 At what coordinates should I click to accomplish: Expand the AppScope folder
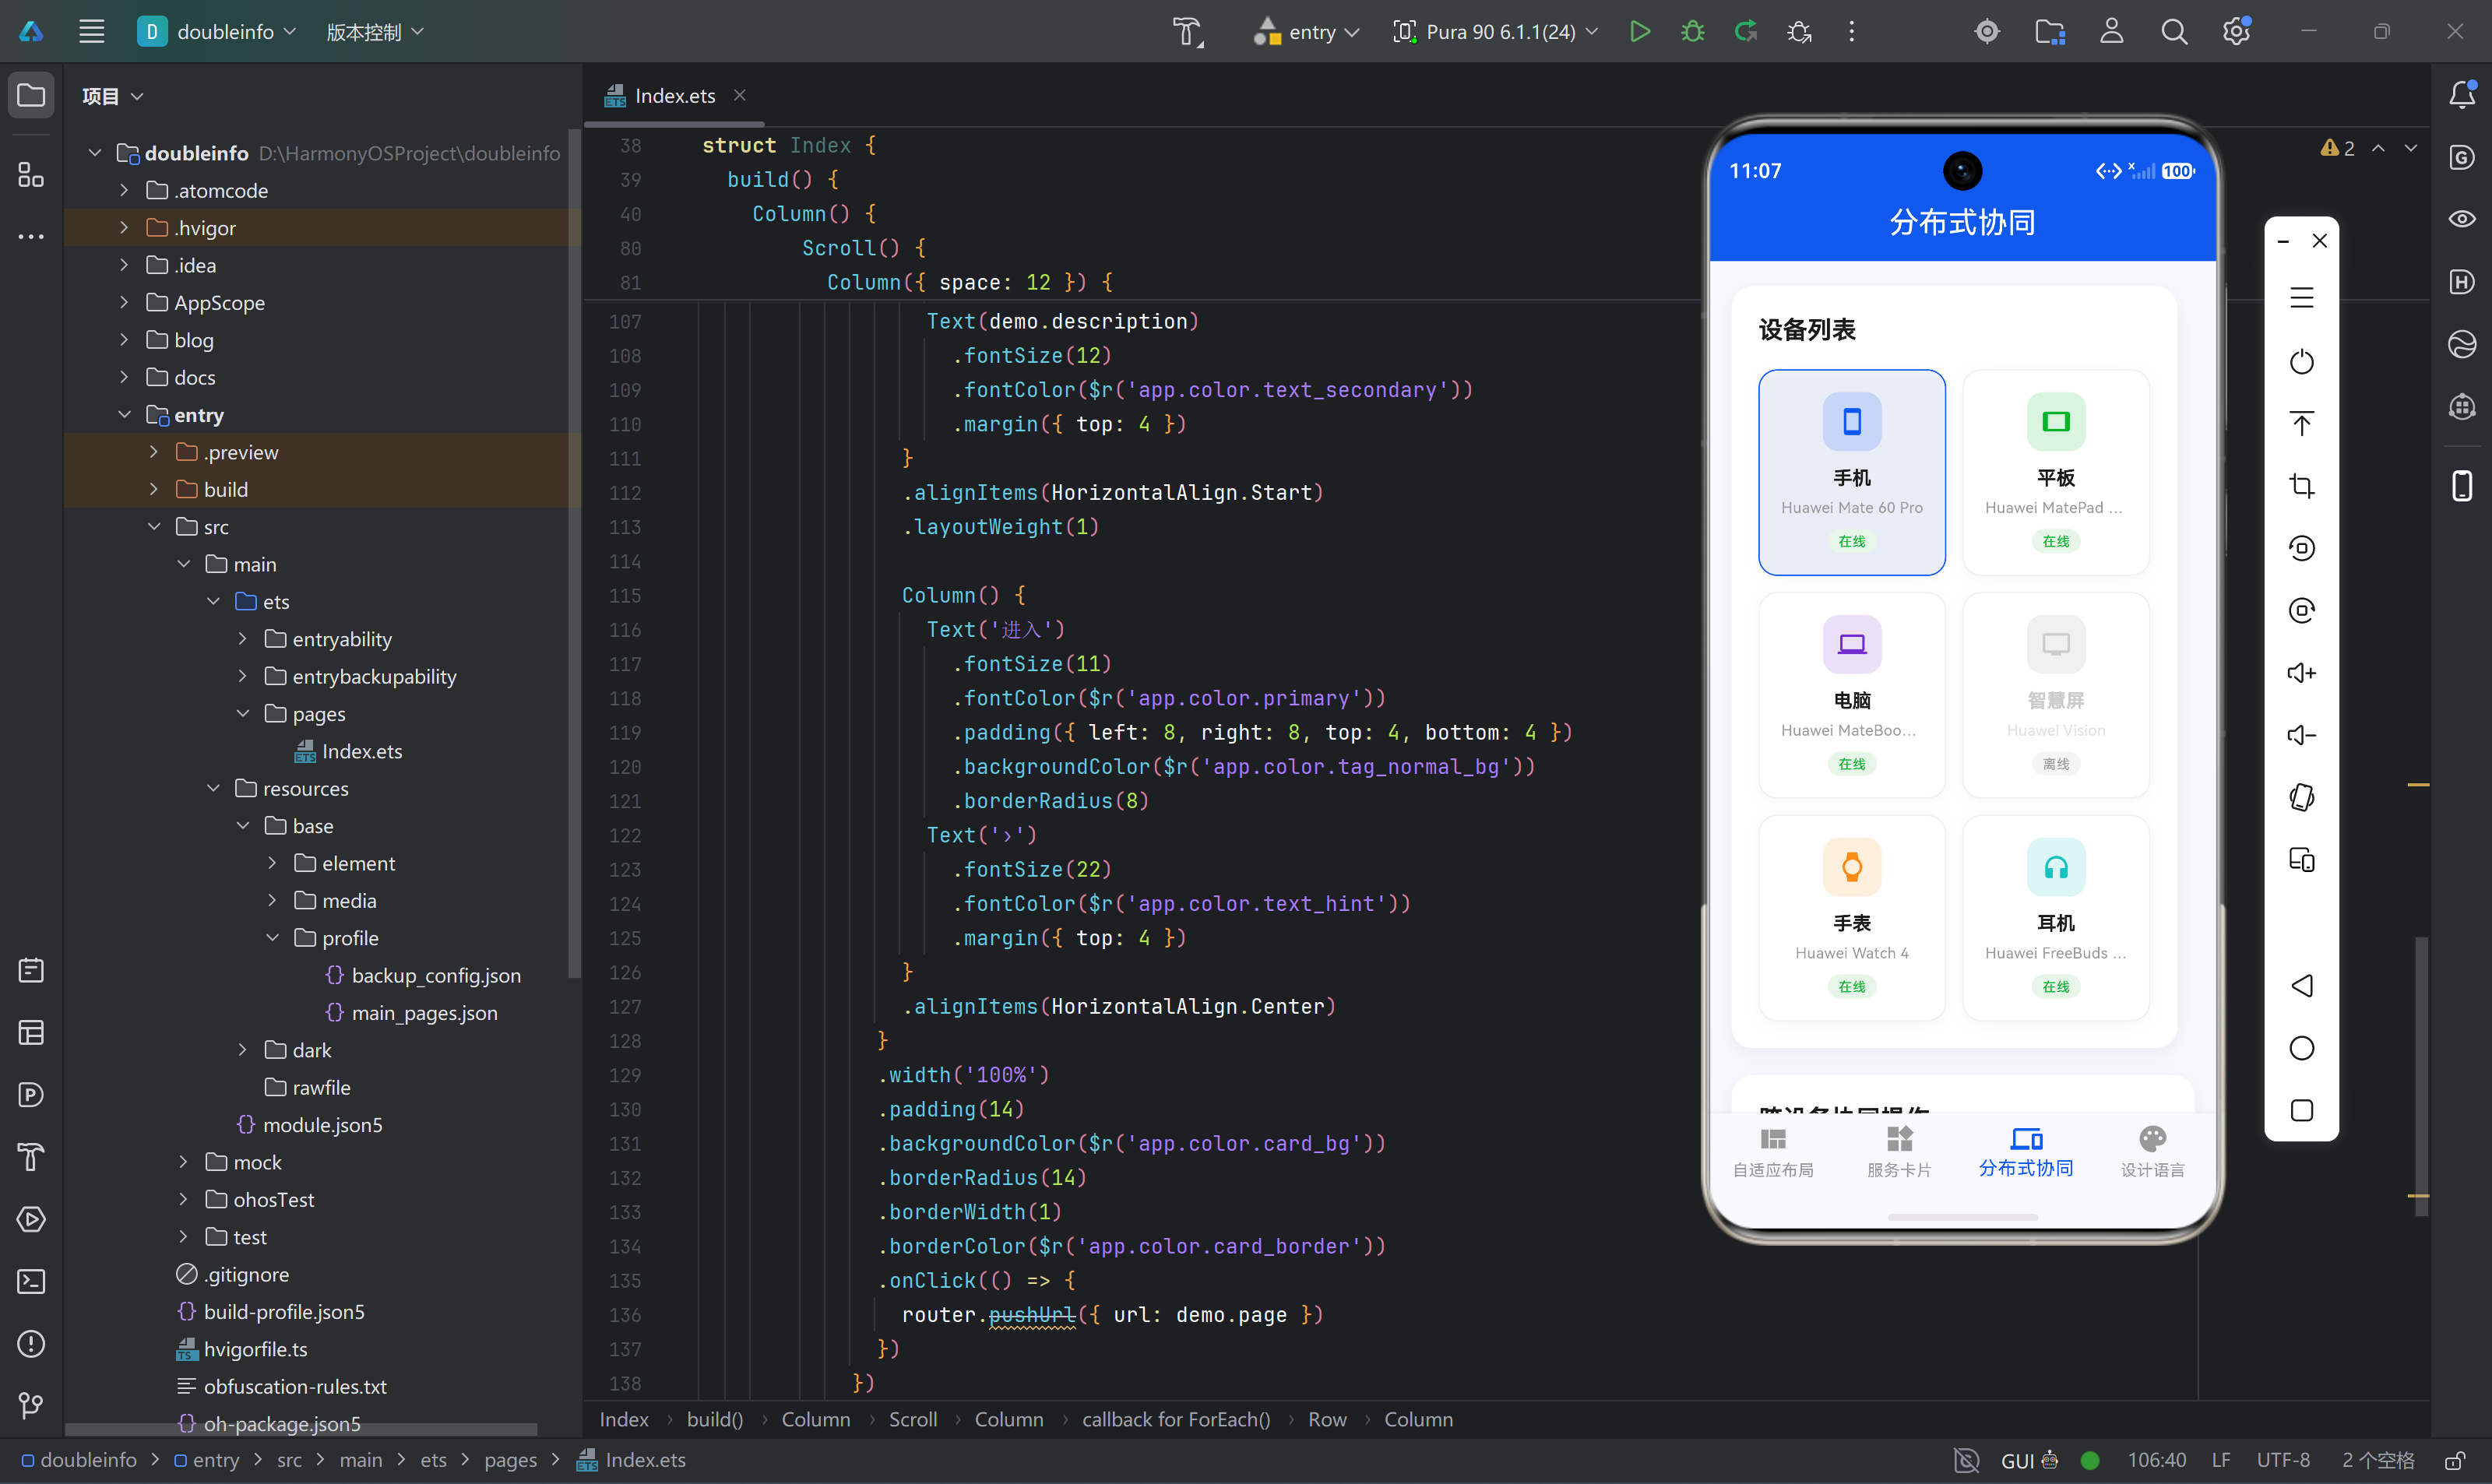pyautogui.click(x=124, y=302)
